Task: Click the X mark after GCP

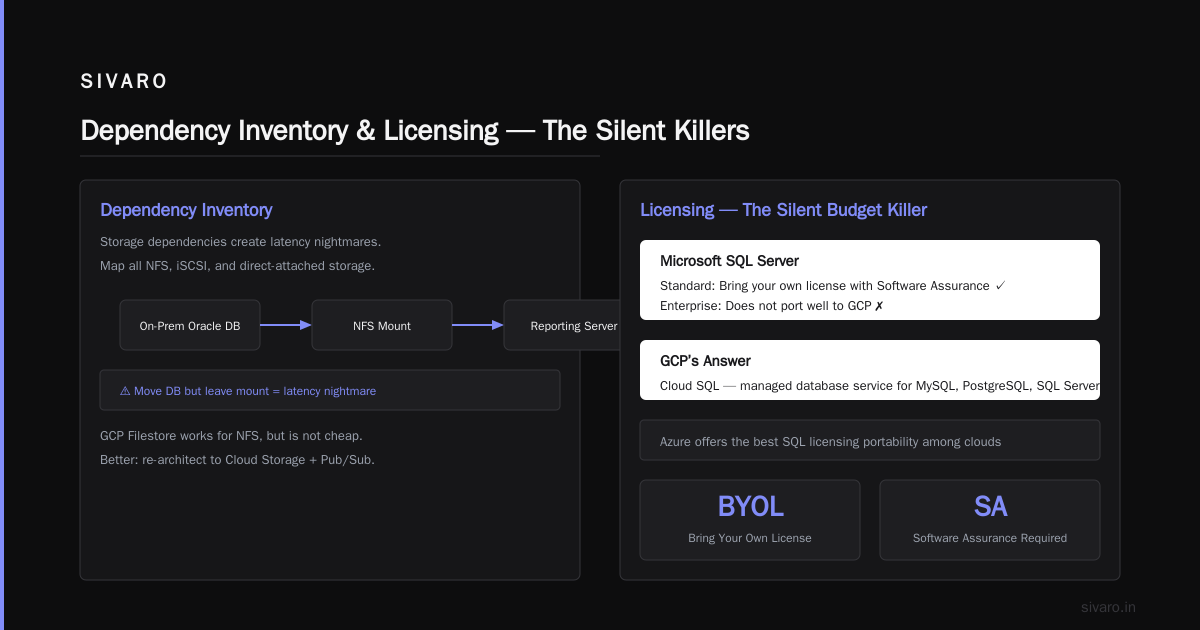Action: pos(879,306)
